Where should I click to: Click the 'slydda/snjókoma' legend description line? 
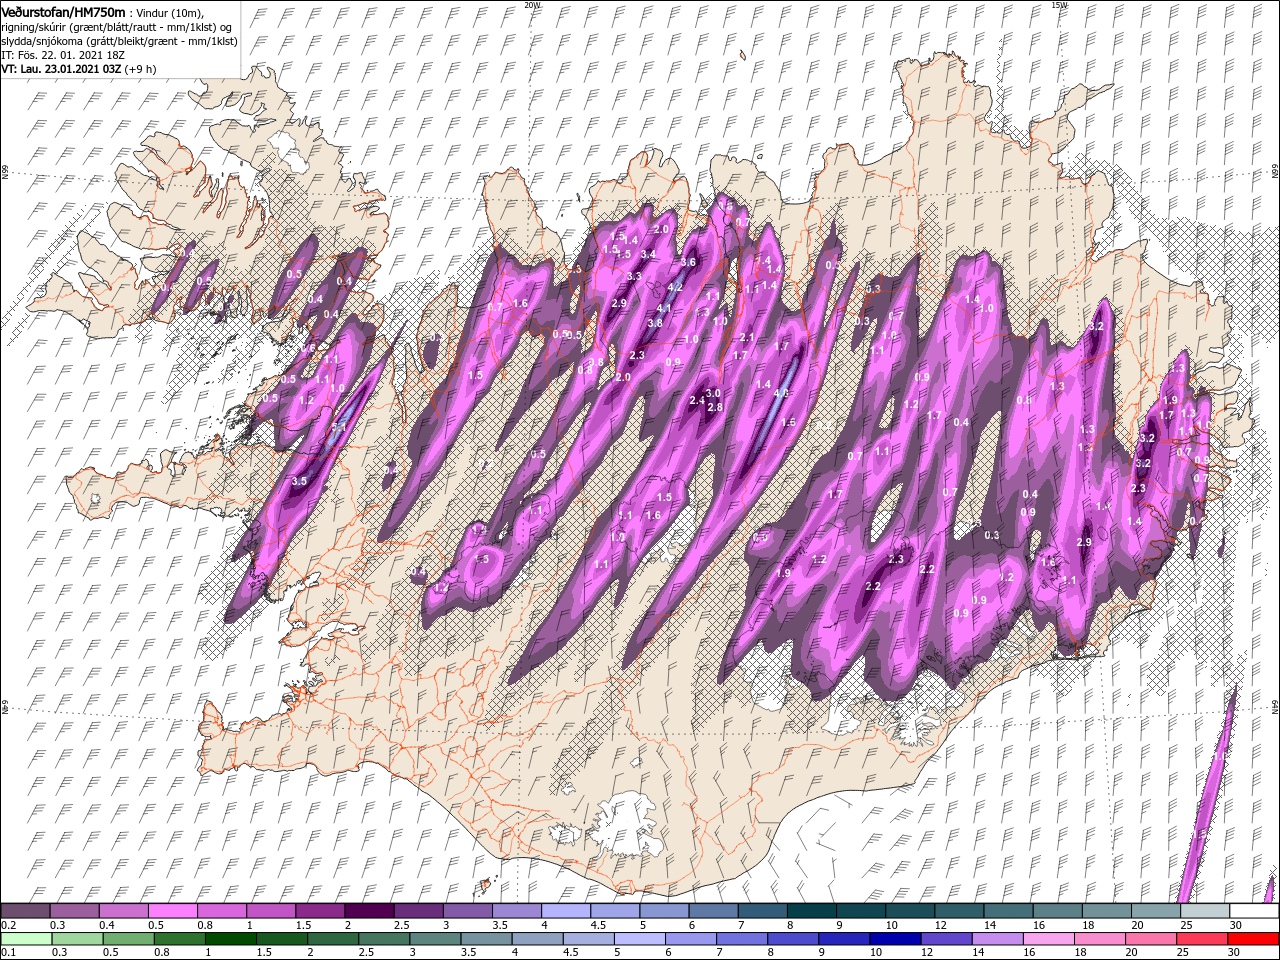click(x=119, y=42)
